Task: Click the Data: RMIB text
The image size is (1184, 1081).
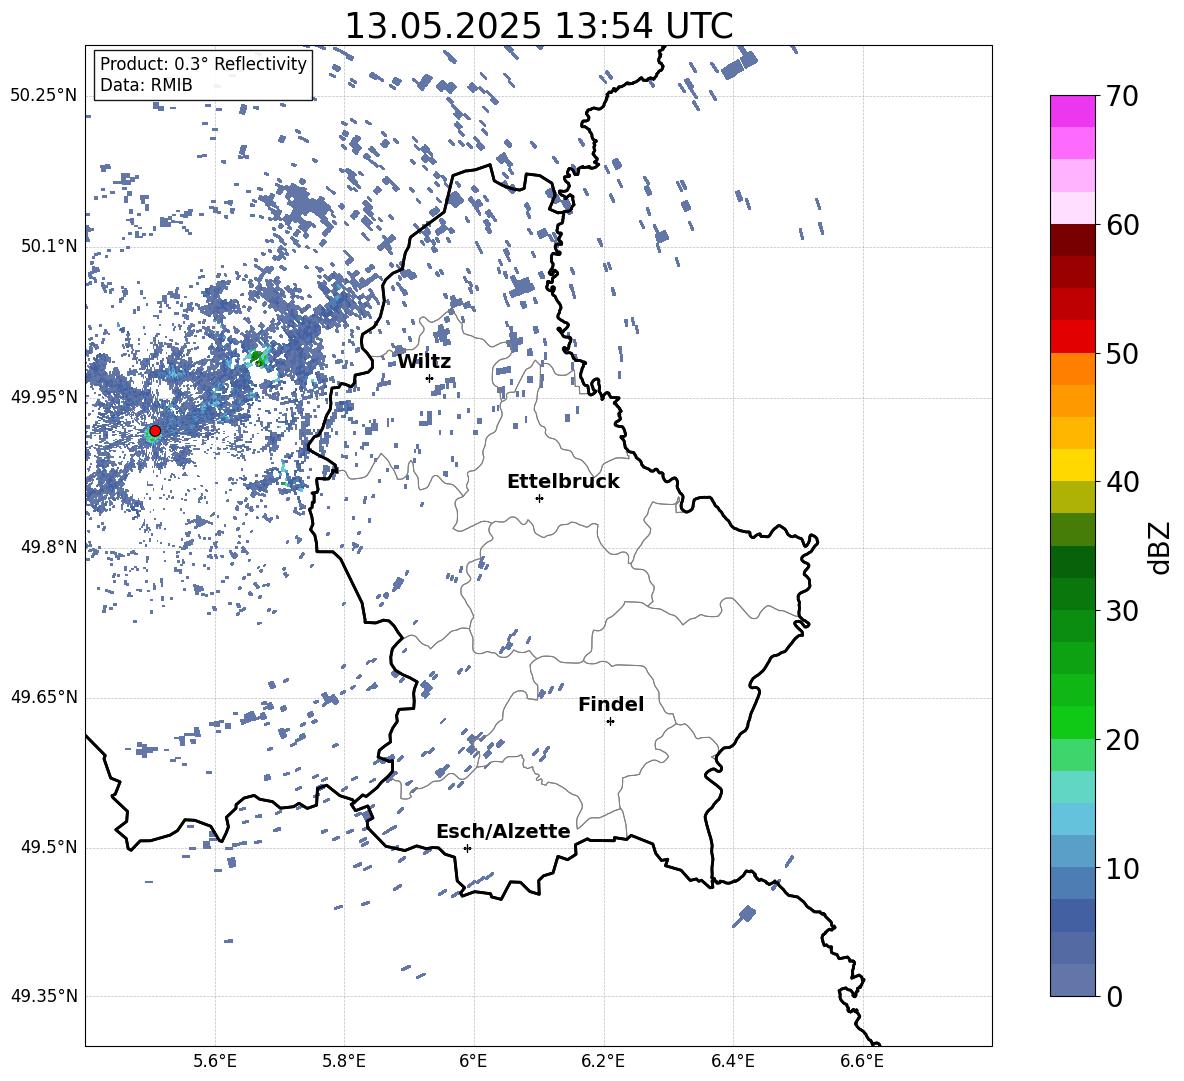Action: (x=146, y=85)
